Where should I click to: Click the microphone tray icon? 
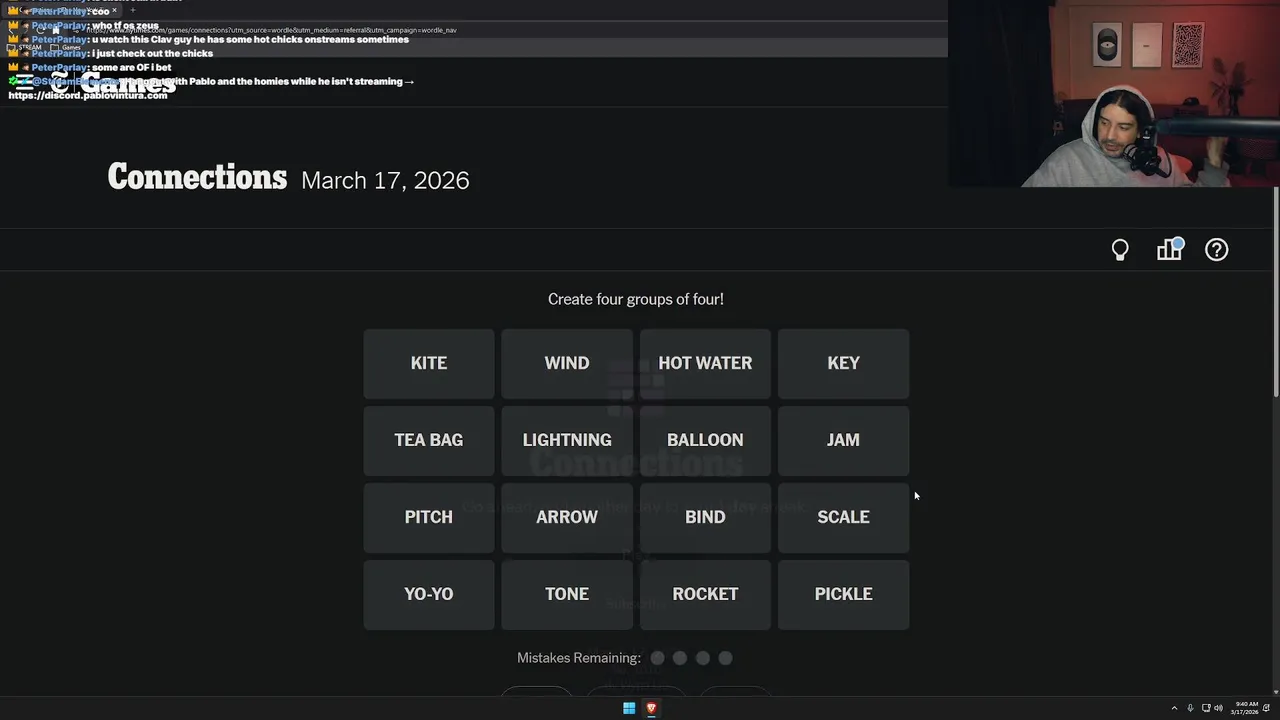click(1190, 708)
